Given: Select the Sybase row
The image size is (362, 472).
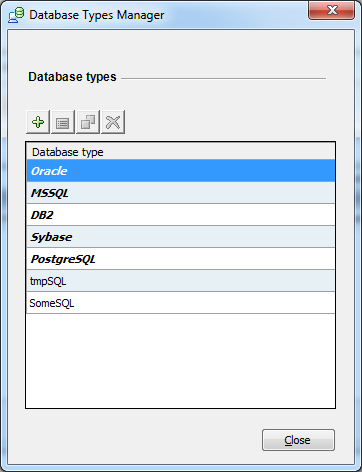Looking at the screenshot, I should point(181,237).
